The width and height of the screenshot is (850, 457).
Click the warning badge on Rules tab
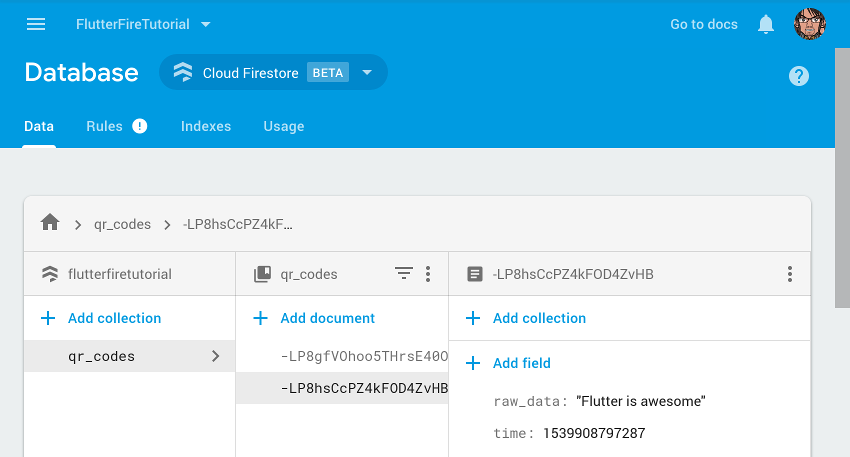(x=139, y=126)
